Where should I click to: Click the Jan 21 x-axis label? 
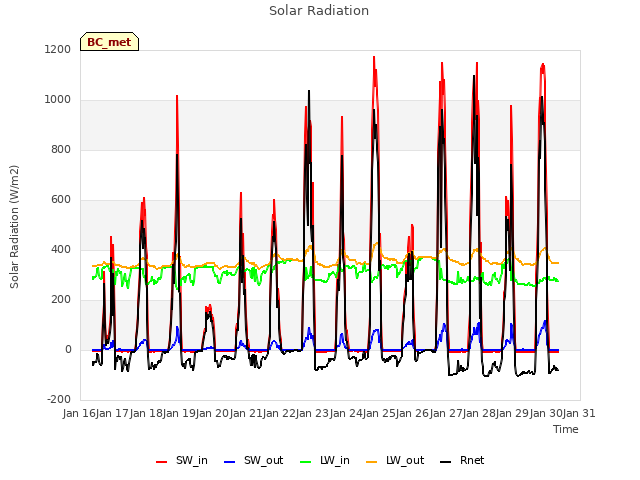coord(246,413)
